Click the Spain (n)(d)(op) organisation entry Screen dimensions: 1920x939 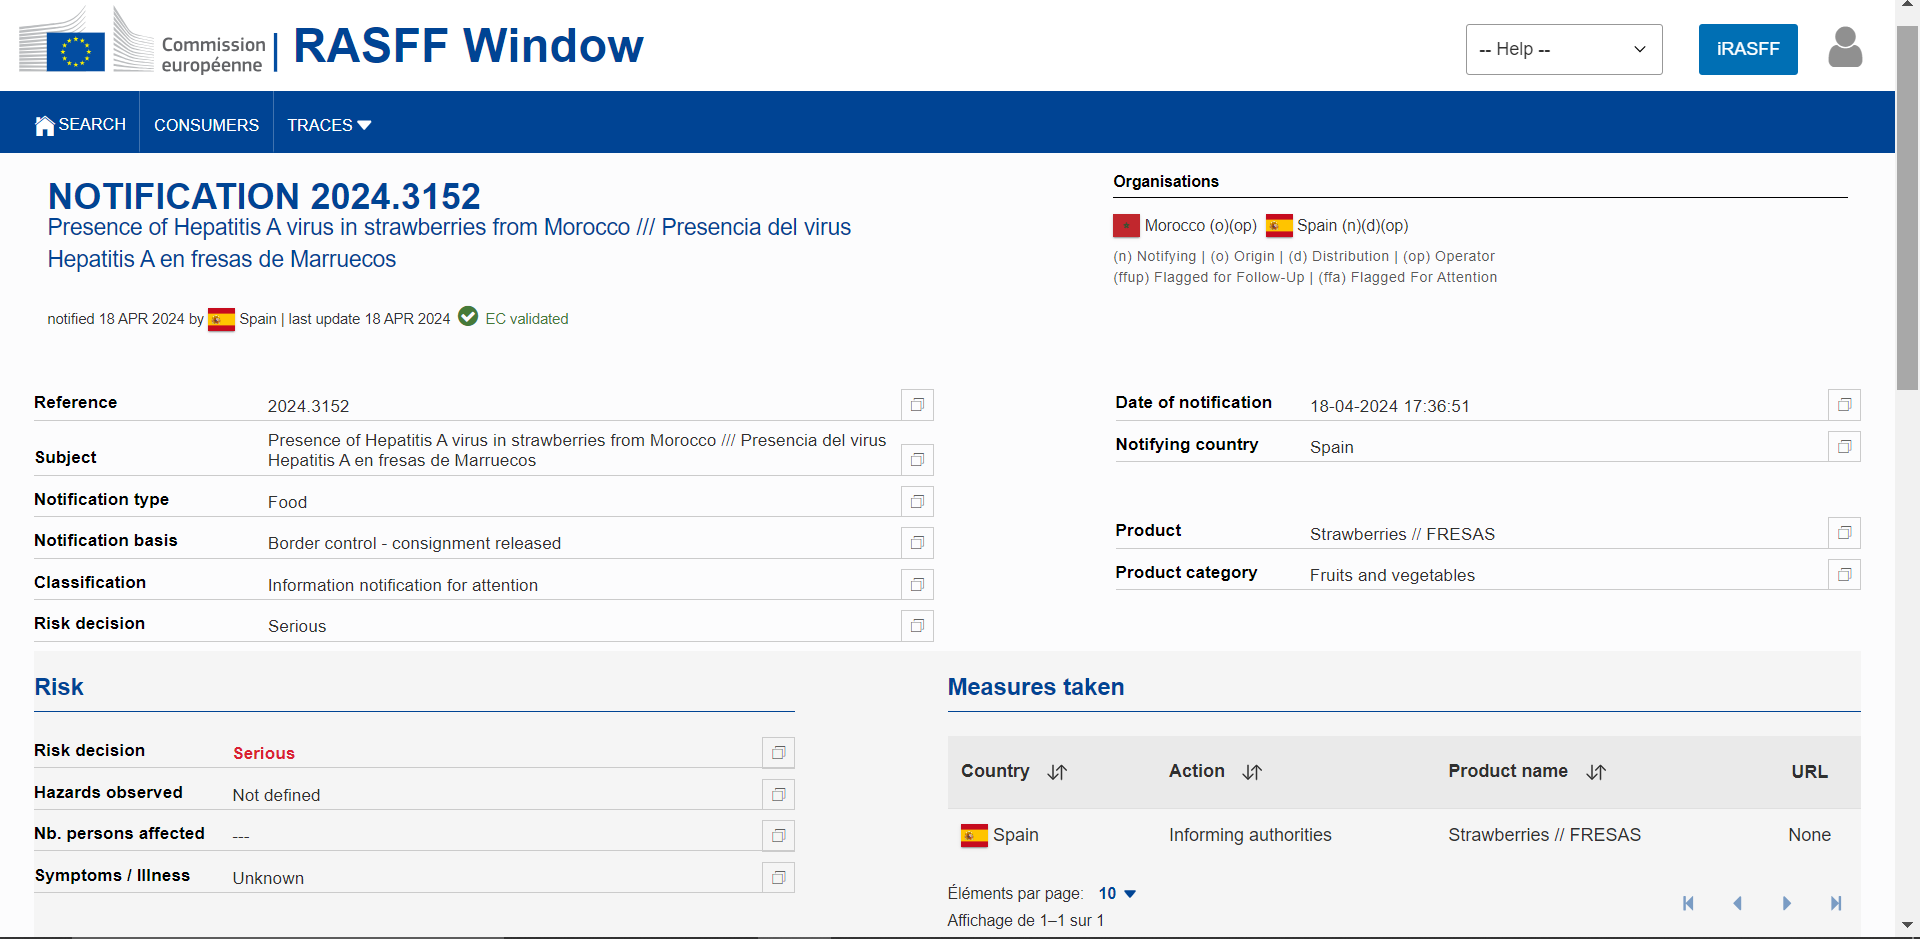[x=1337, y=225]
